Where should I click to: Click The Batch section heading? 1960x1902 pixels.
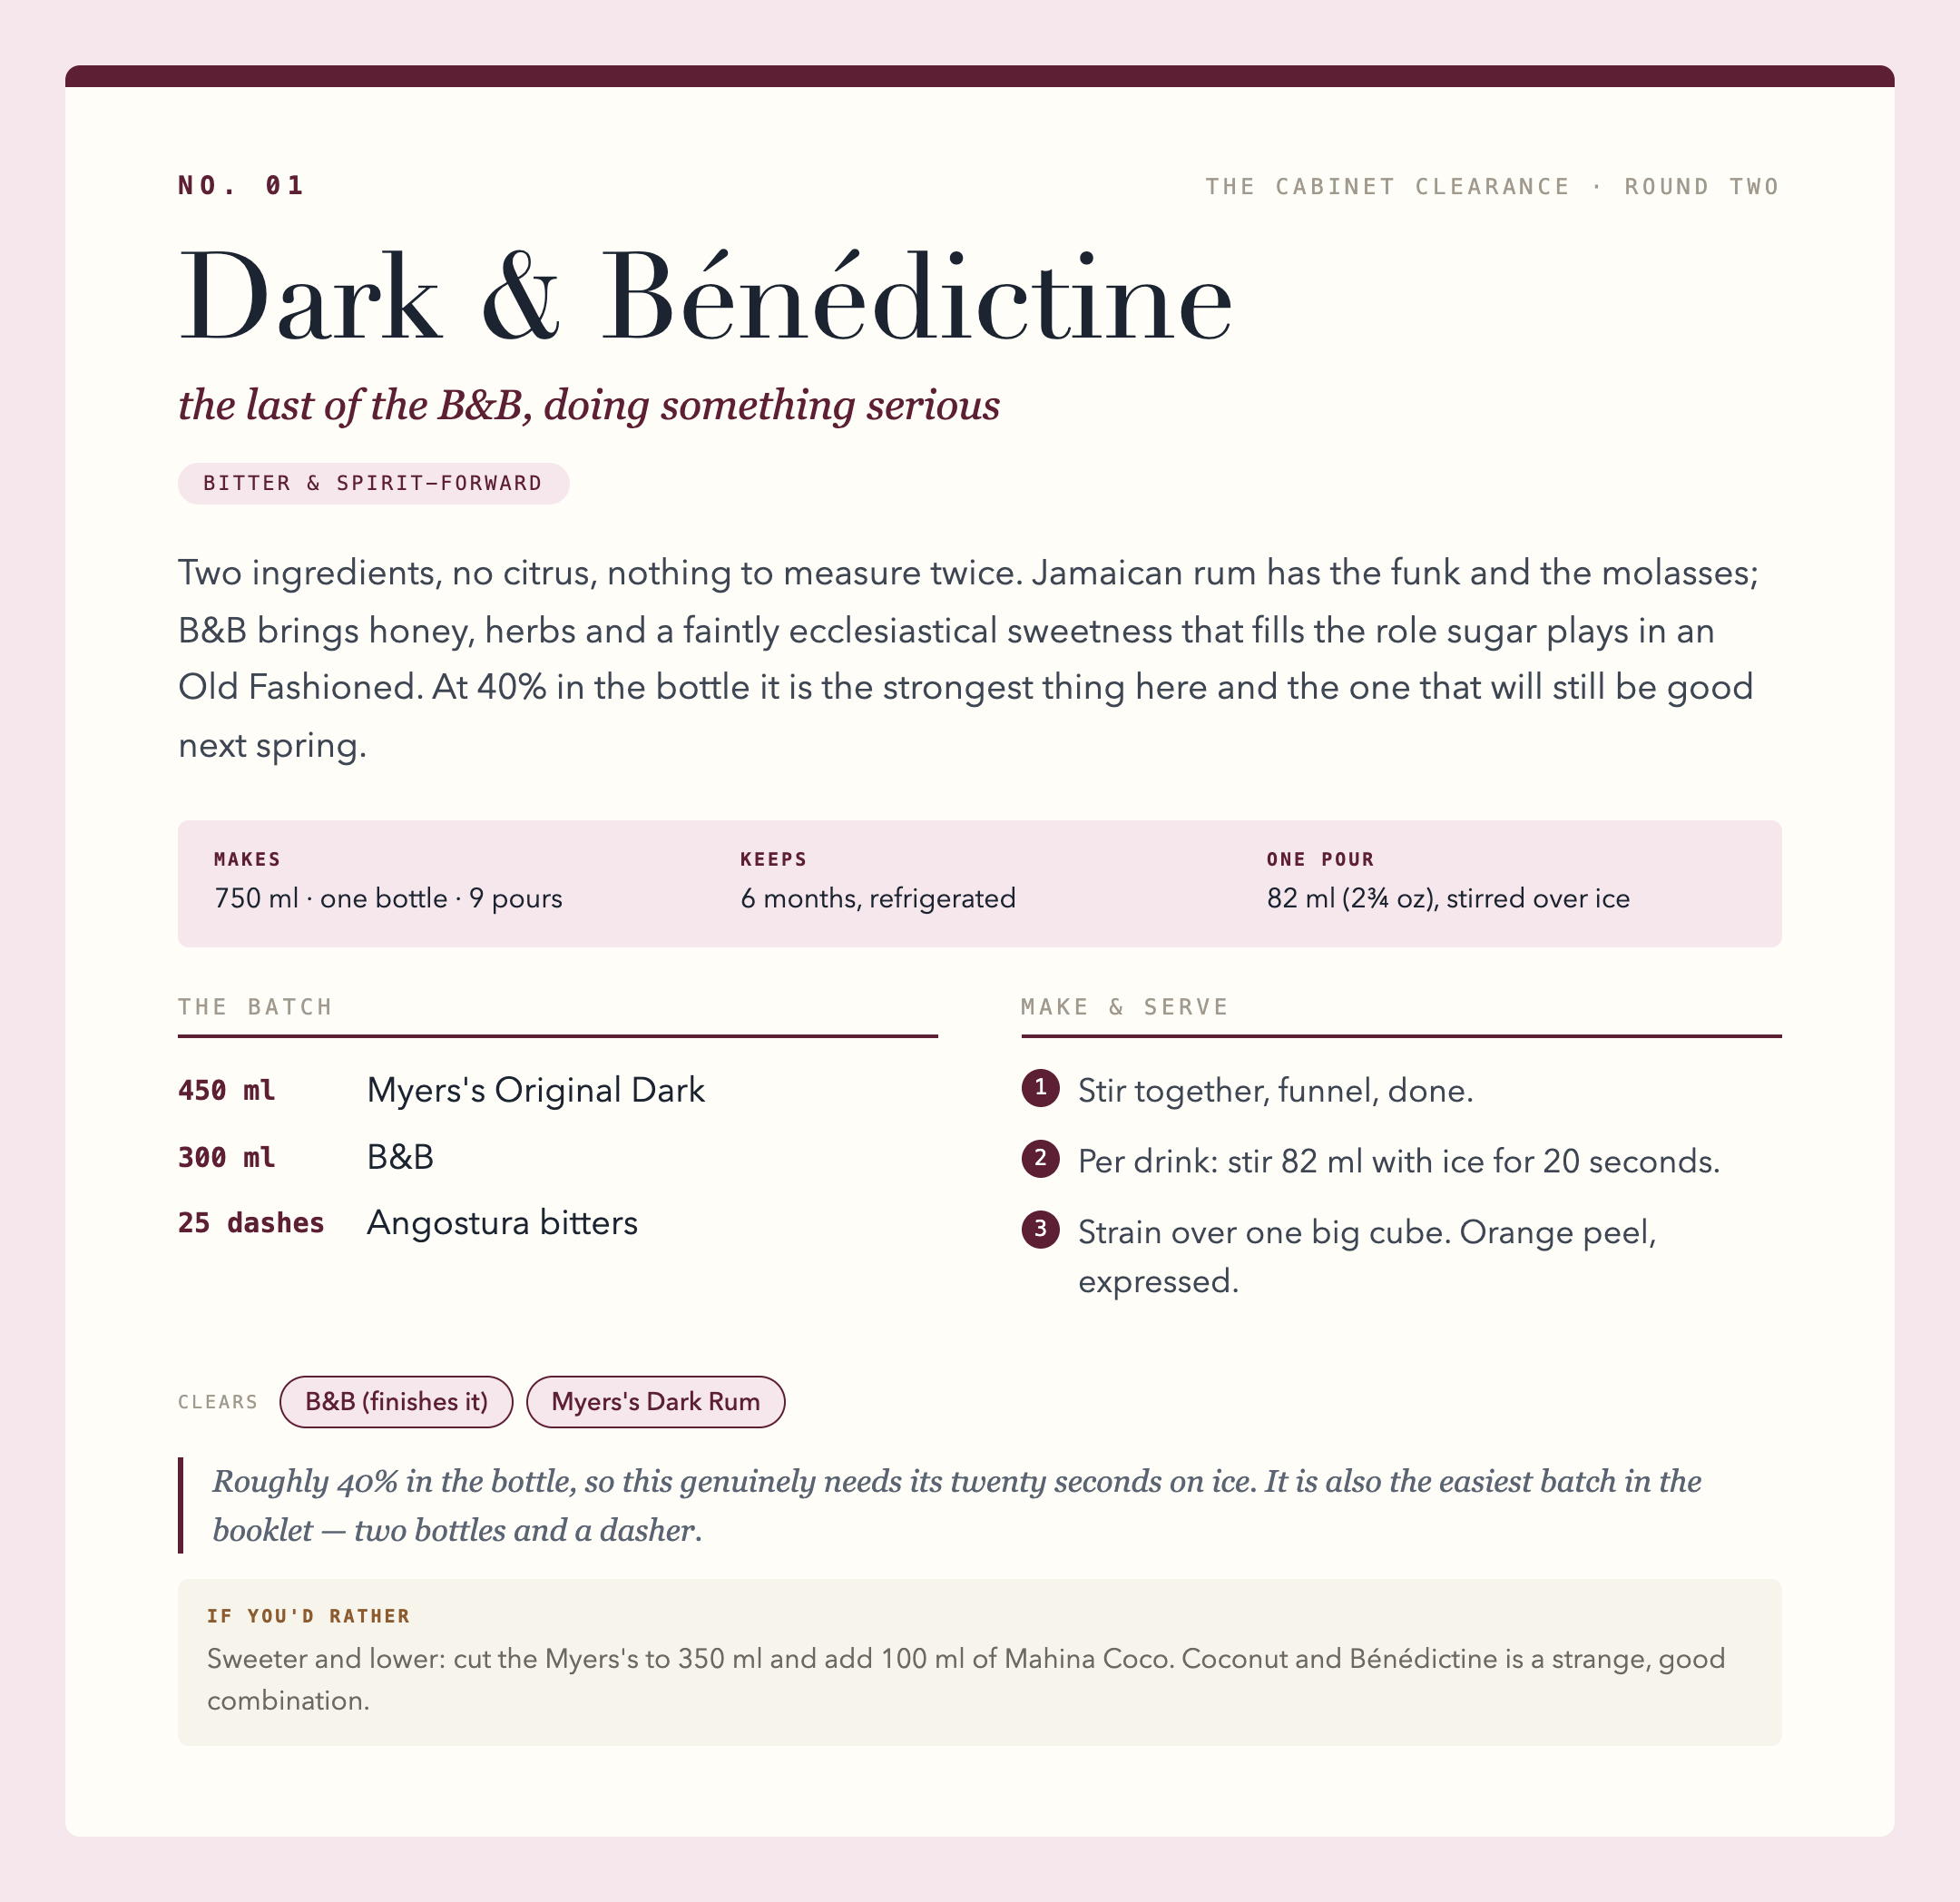pyautogui.click(x=255, y=1007)
